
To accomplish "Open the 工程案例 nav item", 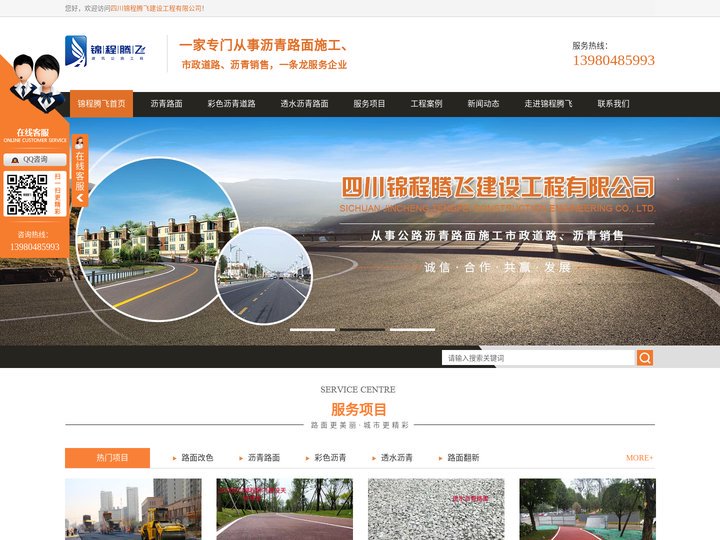I will click(x=427, y=104).
